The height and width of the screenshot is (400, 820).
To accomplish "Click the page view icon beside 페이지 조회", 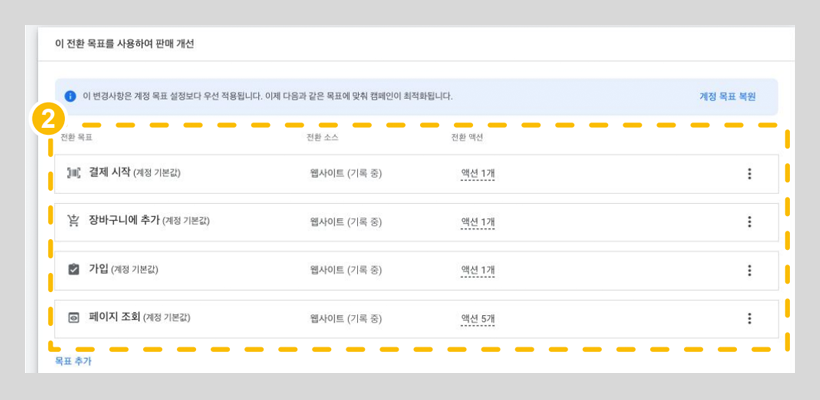I will tap(73, 318).
